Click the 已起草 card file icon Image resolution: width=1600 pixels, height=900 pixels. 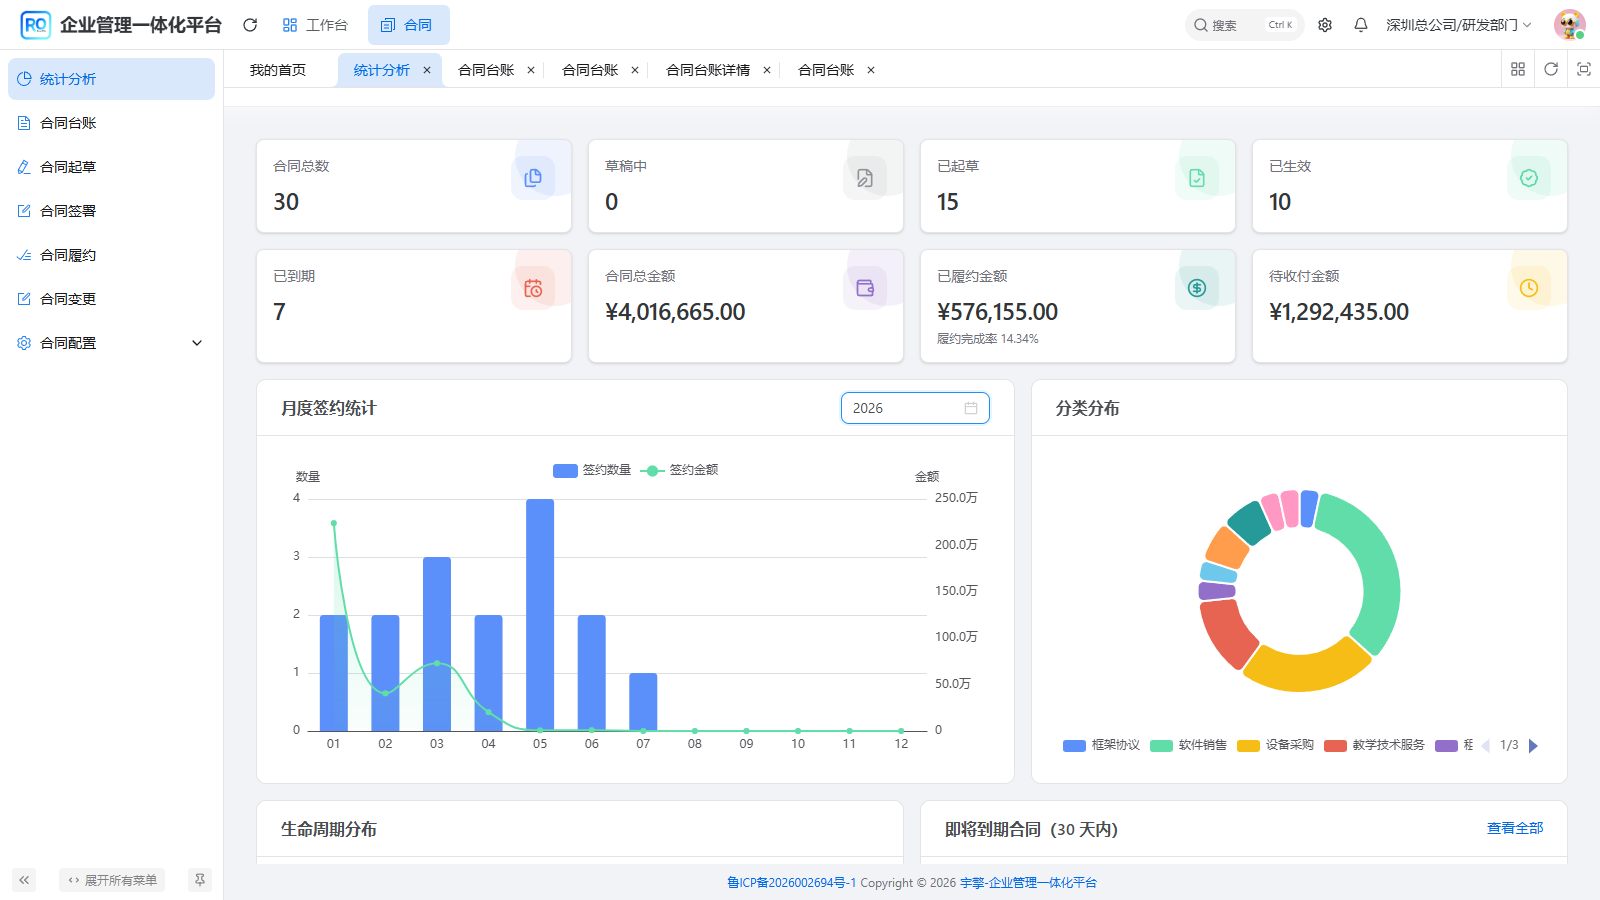pyautogui.click(x=1197, y=177)
